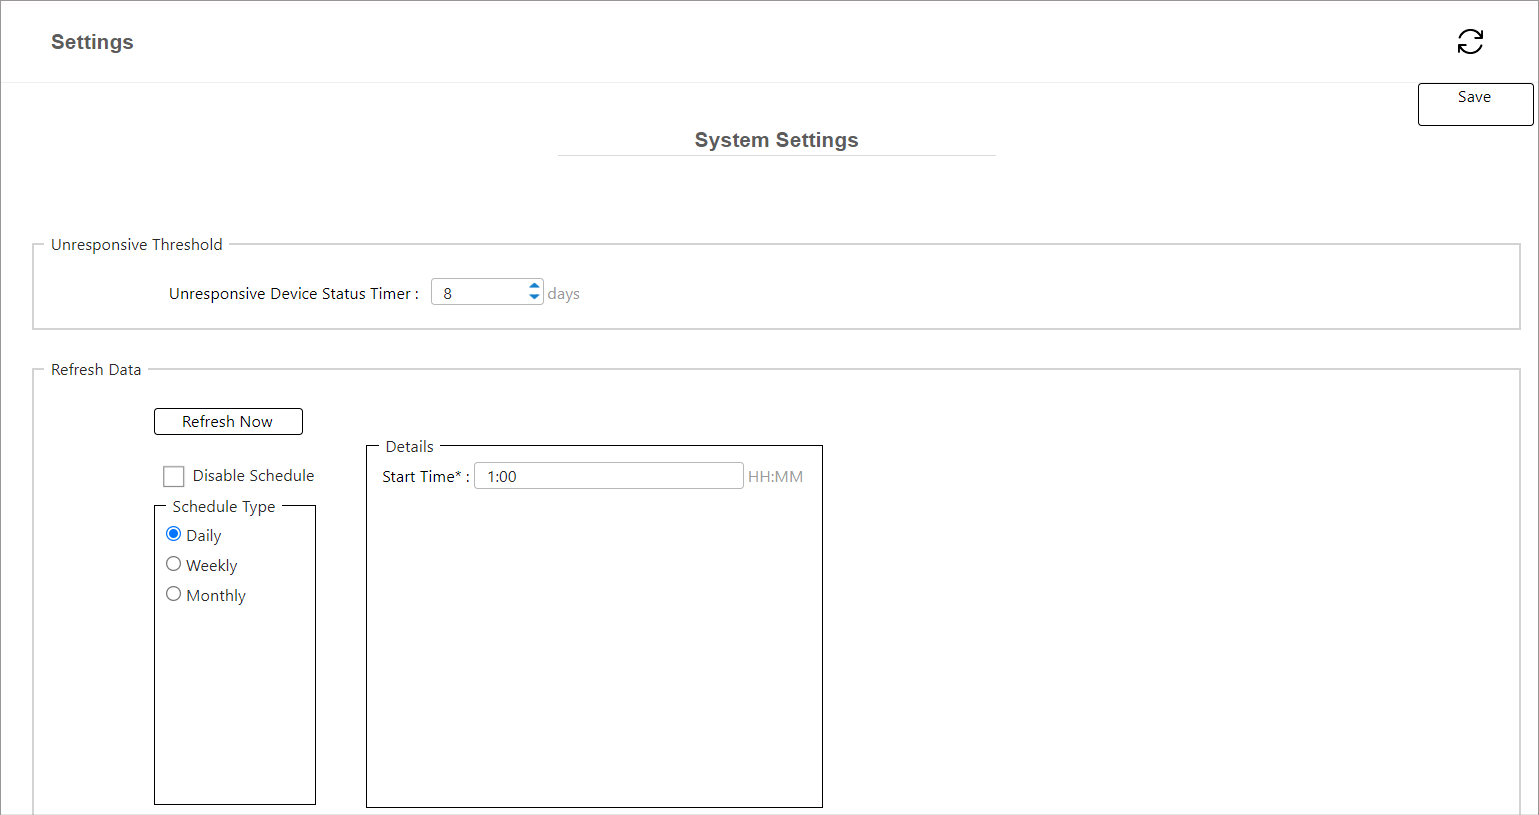The image size is (1539, 815).
Task: Pick the Monthly schedule radio button
Action: pos(174,594)
